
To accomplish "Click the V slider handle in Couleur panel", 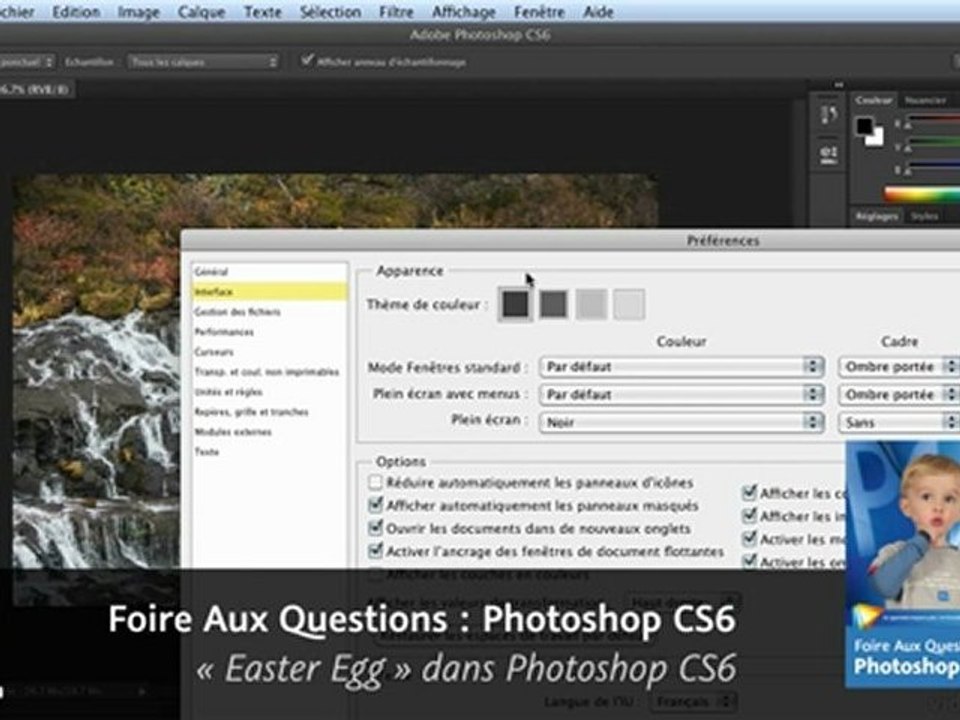I will click(x=909, y=149).
